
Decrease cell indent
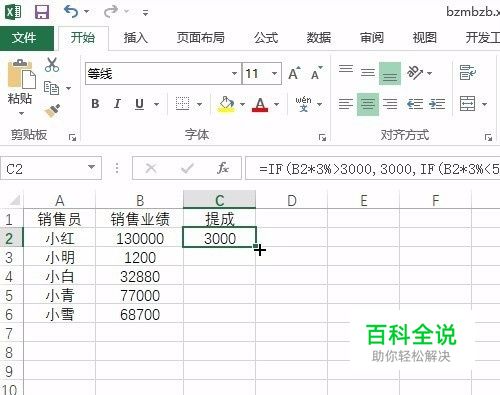(x=415, y=104)
